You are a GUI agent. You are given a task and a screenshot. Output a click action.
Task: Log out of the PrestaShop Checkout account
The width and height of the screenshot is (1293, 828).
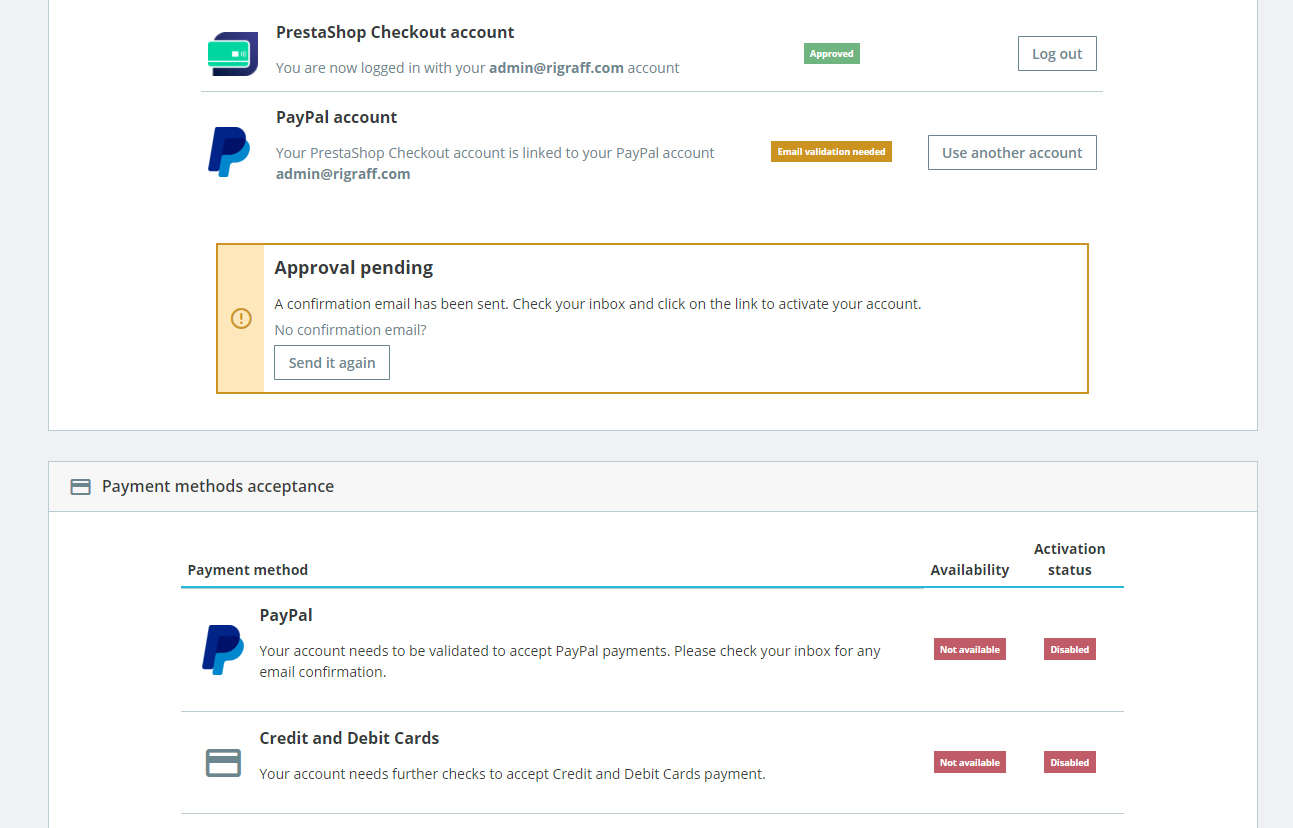pos(1057,54)
